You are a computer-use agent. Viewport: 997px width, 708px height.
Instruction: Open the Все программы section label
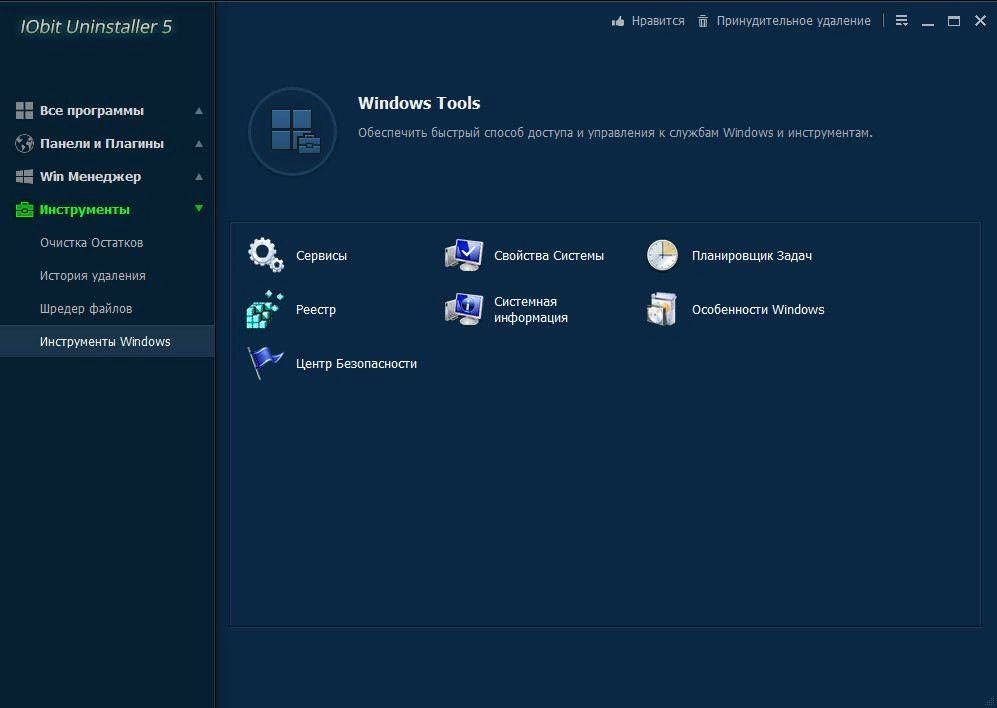(x=92, y=111)
